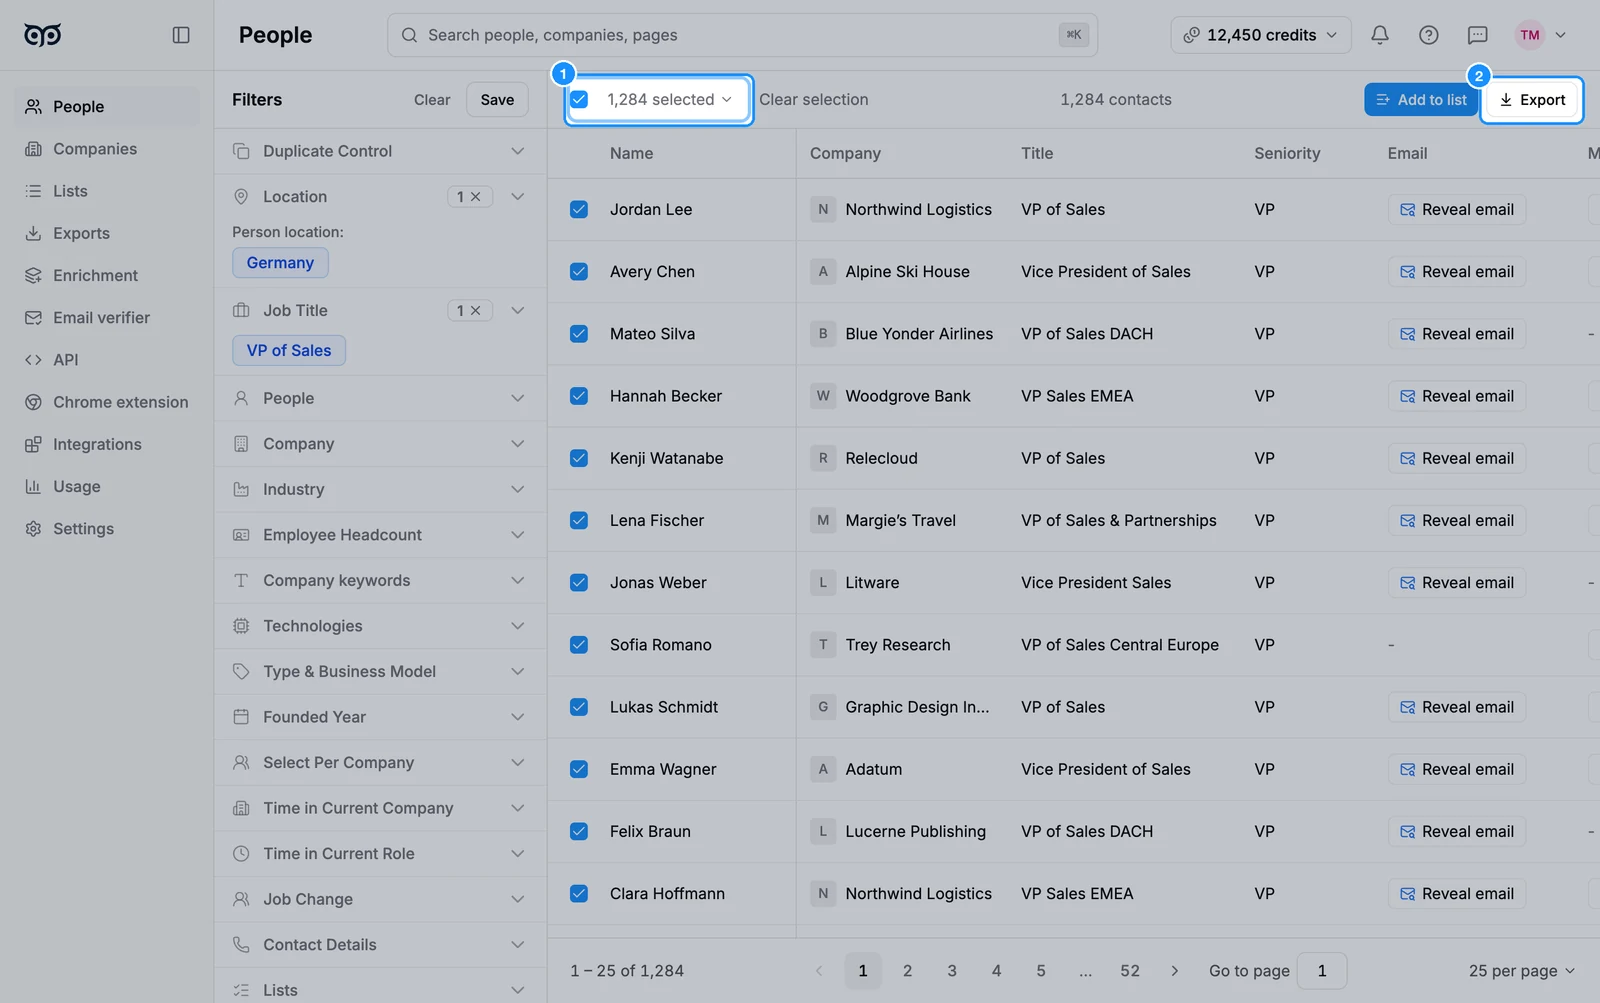Open notifications bell icon
The width and height of the screenshot is (1600, 1003).
[1380, 35]
